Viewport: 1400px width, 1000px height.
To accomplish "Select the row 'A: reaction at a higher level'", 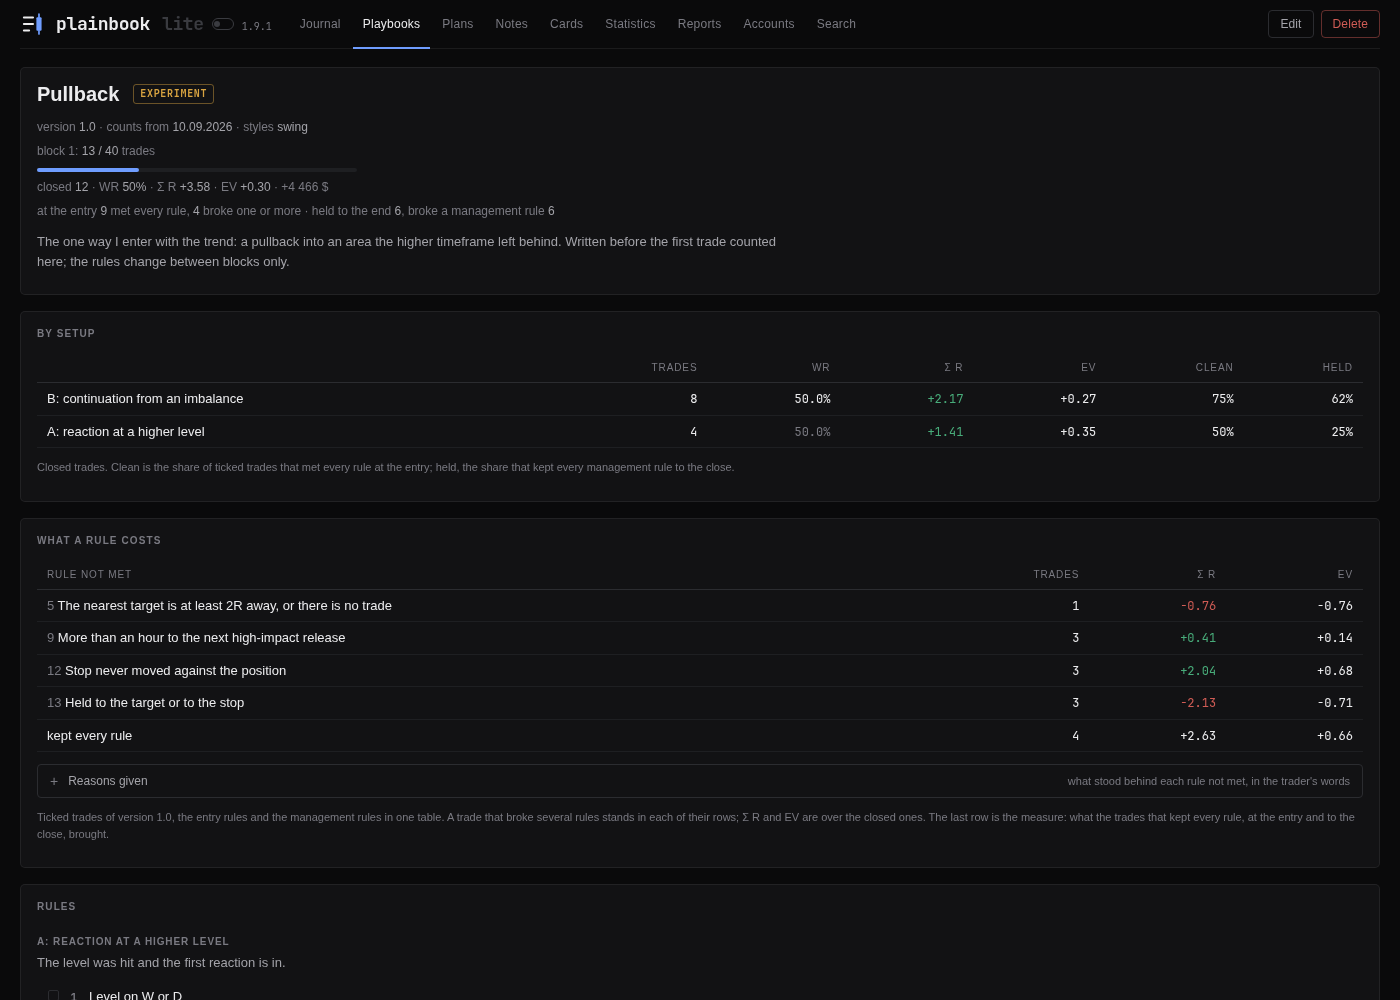I will [x=700, y=432].
